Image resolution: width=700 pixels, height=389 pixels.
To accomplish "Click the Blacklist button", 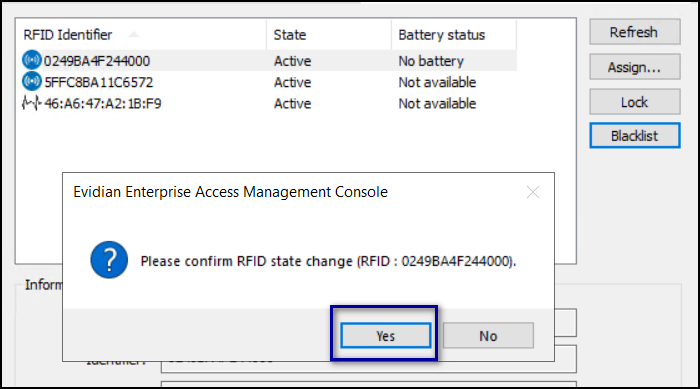I will click(x=634, y=135).
